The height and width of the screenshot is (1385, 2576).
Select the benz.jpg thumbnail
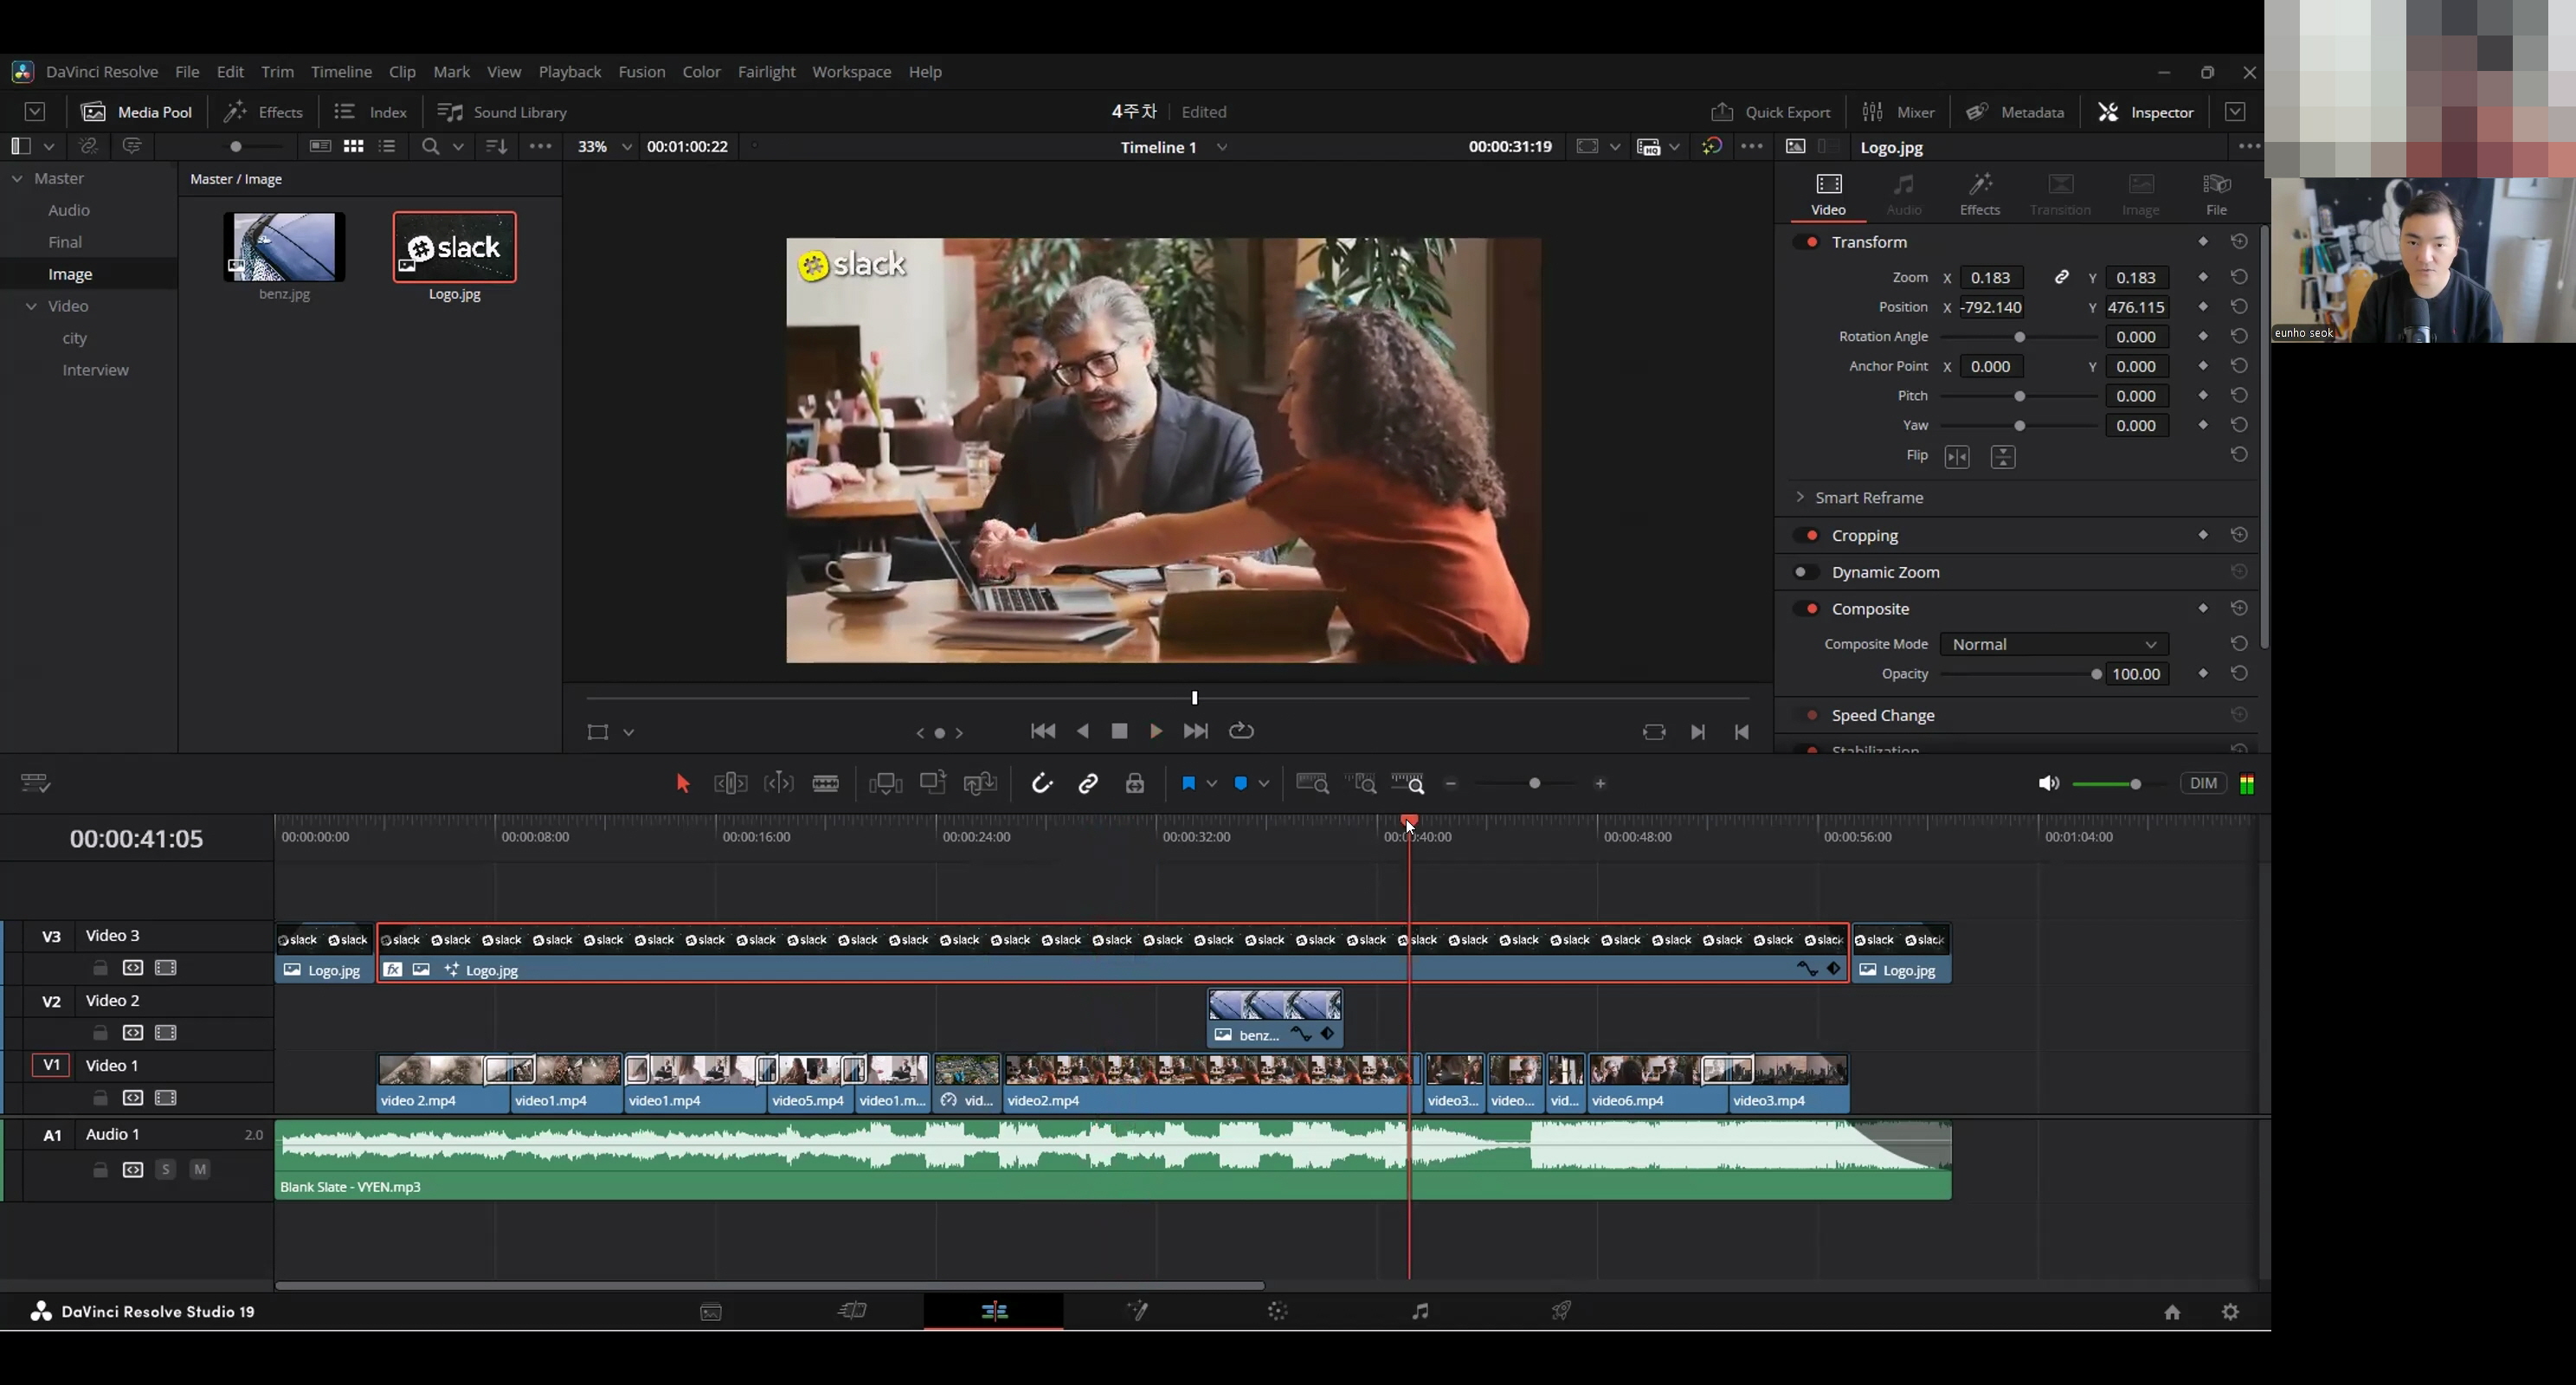pyautogui.click(x=284, y=247)
